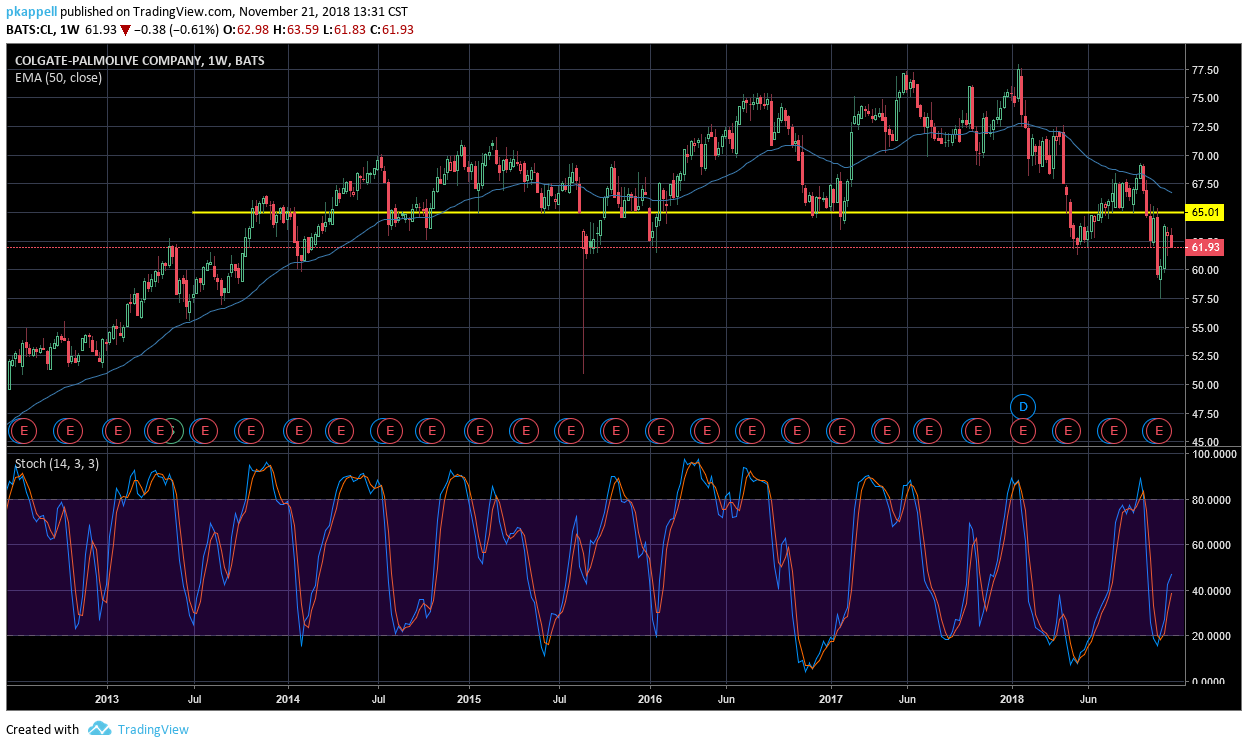Click the 57.50 price axis label
1248x747 pixels.
click(x=1204, y=299)
